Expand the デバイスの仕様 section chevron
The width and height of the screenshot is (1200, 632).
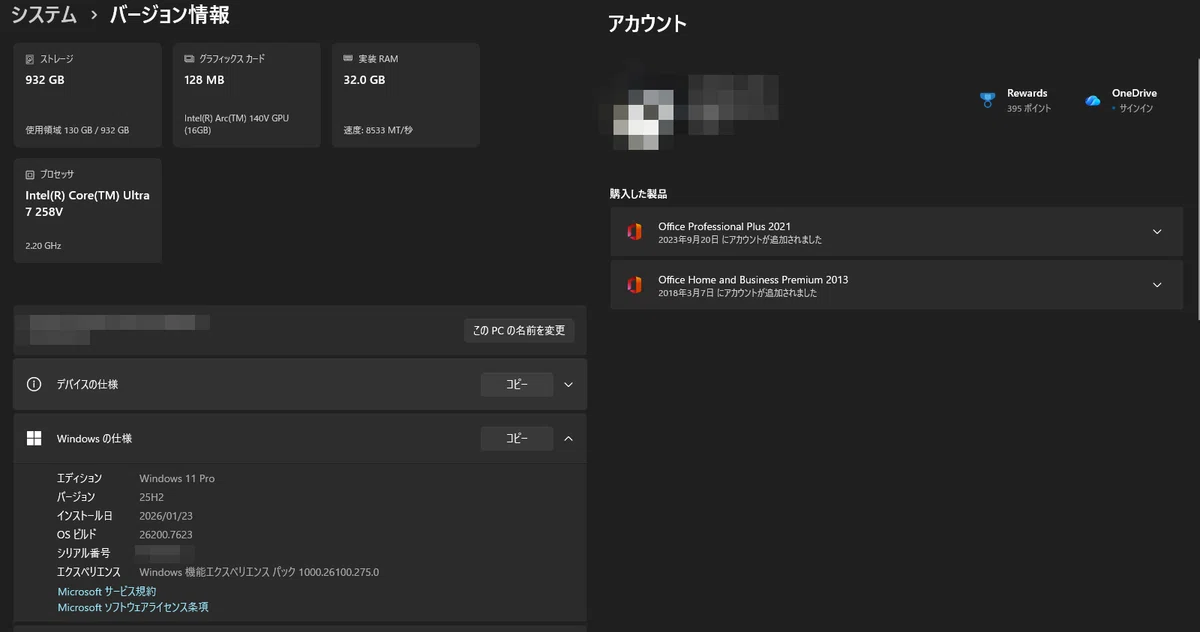pyautogui.click(x=568, y=384)
